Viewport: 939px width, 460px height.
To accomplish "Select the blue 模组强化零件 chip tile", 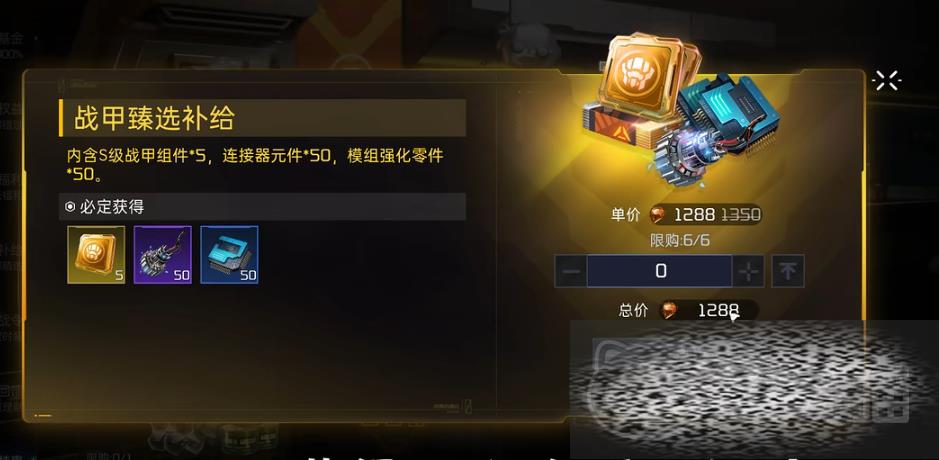I will tap(229, 255).
